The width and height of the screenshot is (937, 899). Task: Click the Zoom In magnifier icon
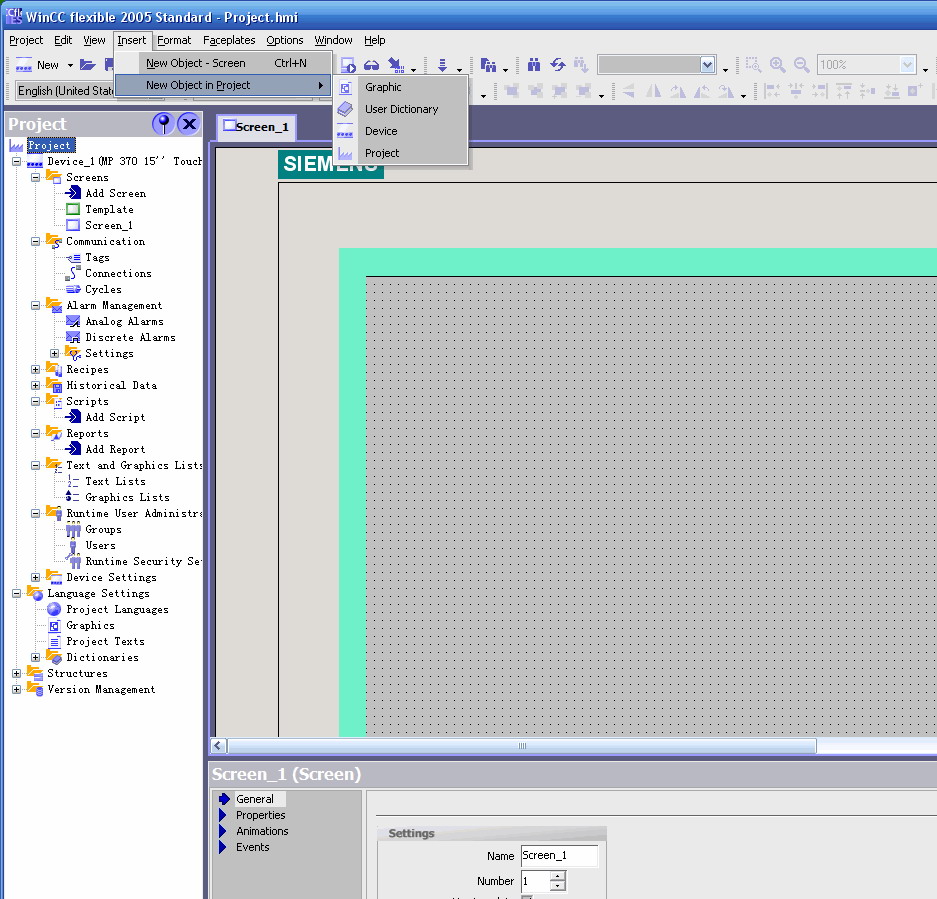click(x=777, y=65)
